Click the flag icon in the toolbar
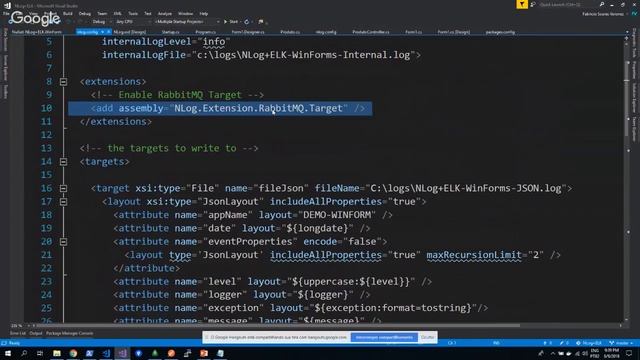The width and height of the screenshot is (640, 360). [x=261, y=22]
